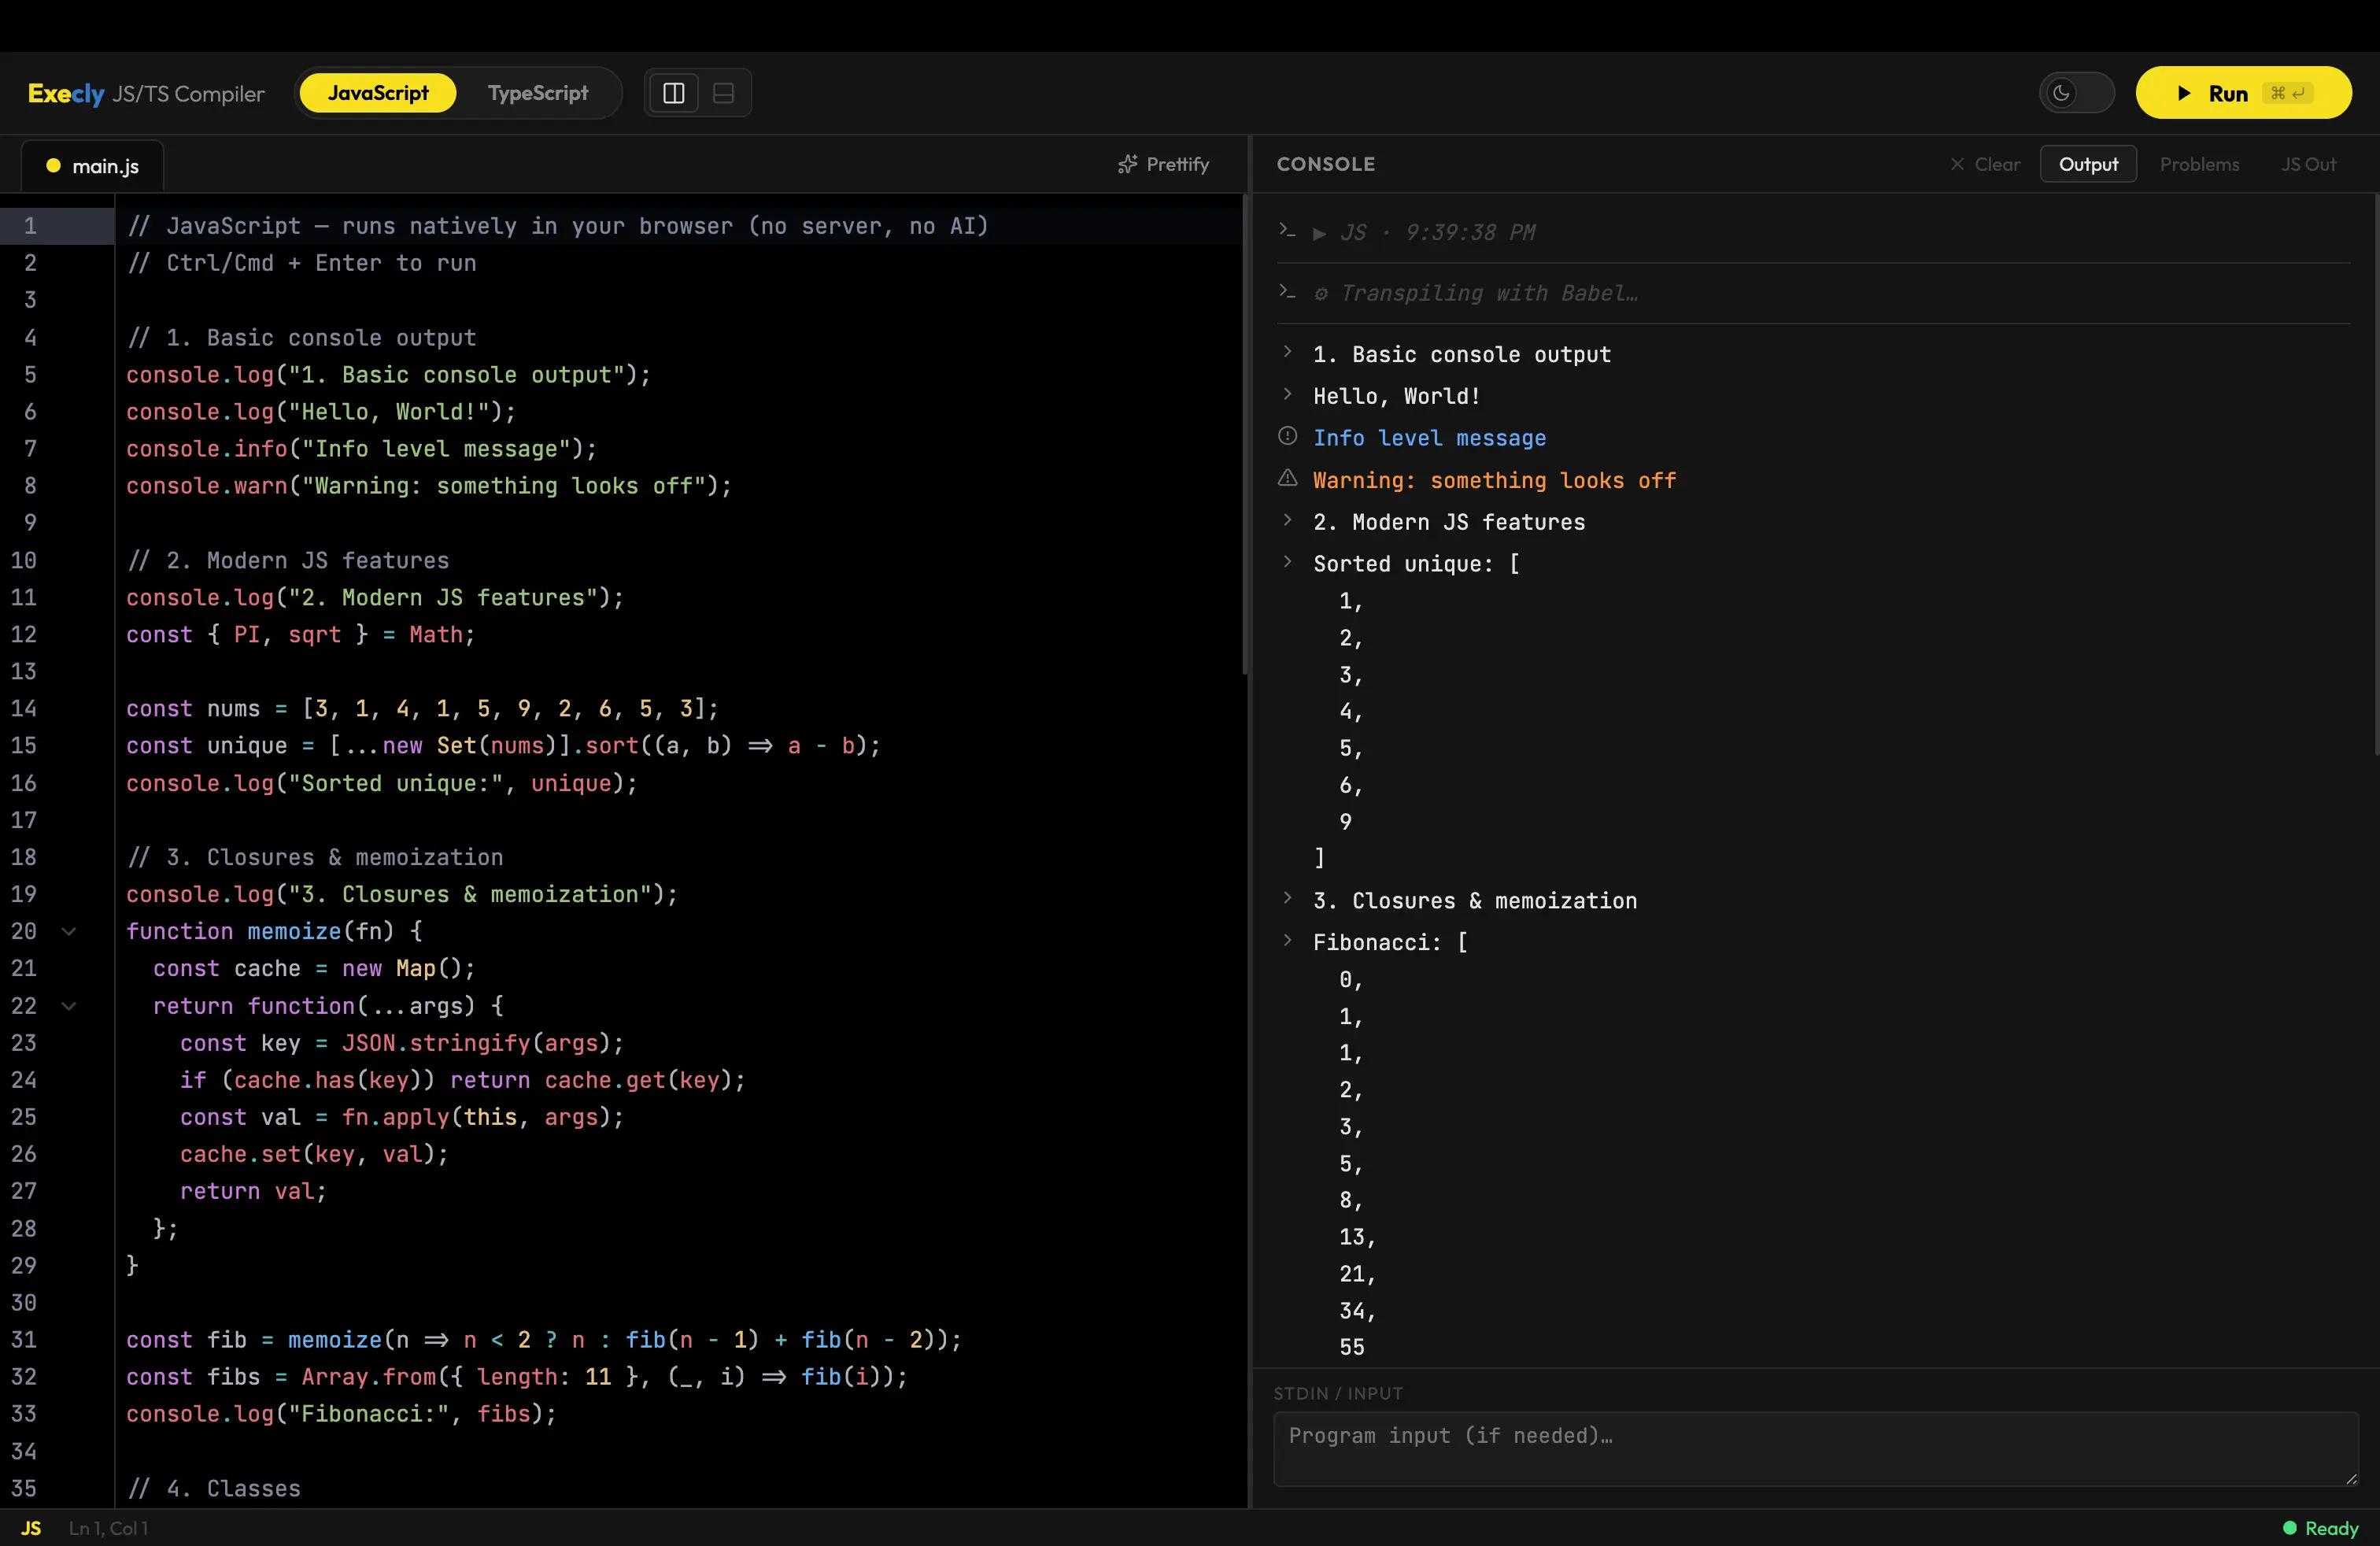Click chevron beside '3. Closures & memoization' log
This screenshot has height=1546, width=2380.
[x=1288, y=898]
